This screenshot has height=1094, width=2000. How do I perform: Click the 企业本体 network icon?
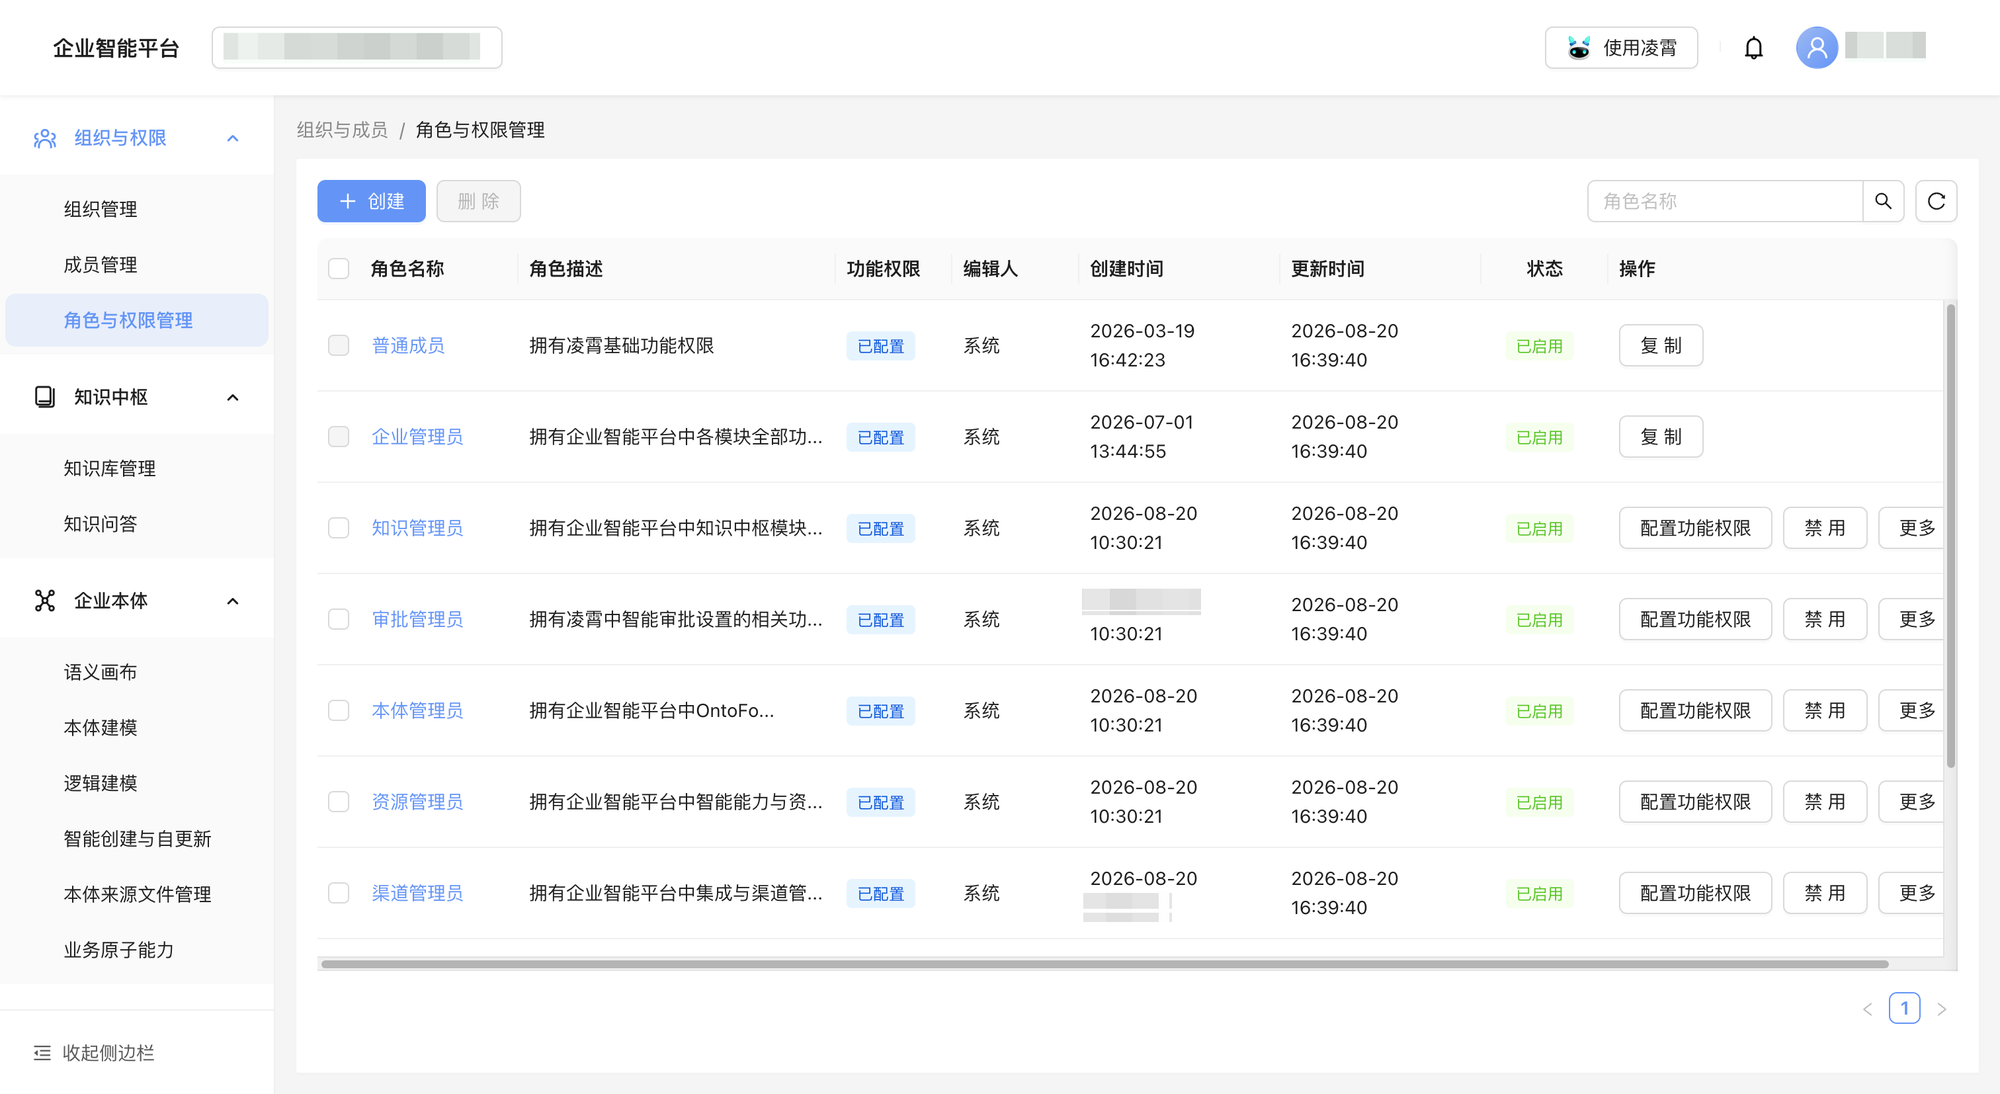(x=45, y=600)
